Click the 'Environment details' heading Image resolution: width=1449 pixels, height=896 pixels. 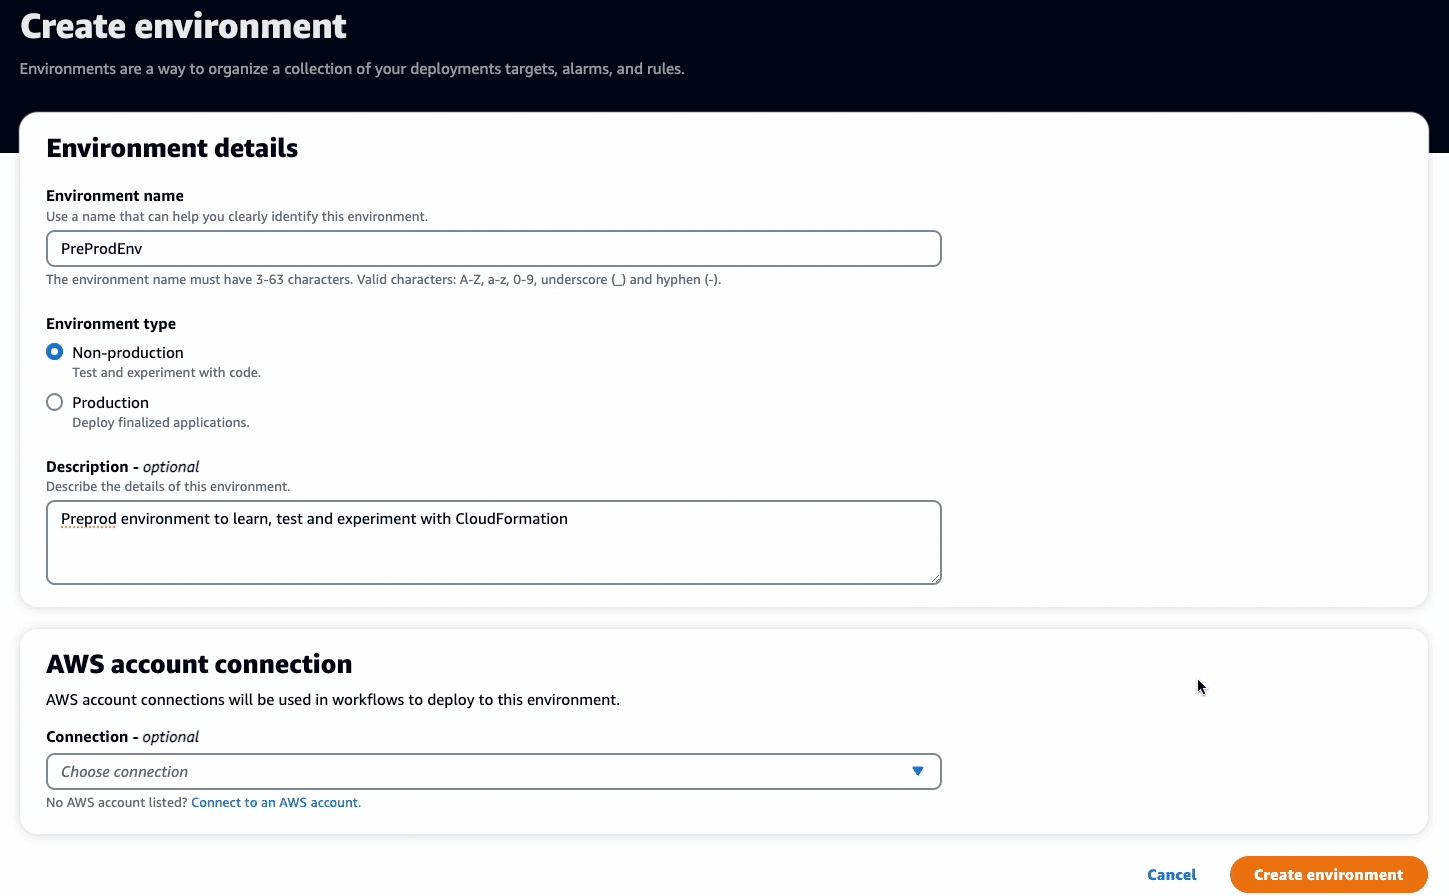coord(172,148)
